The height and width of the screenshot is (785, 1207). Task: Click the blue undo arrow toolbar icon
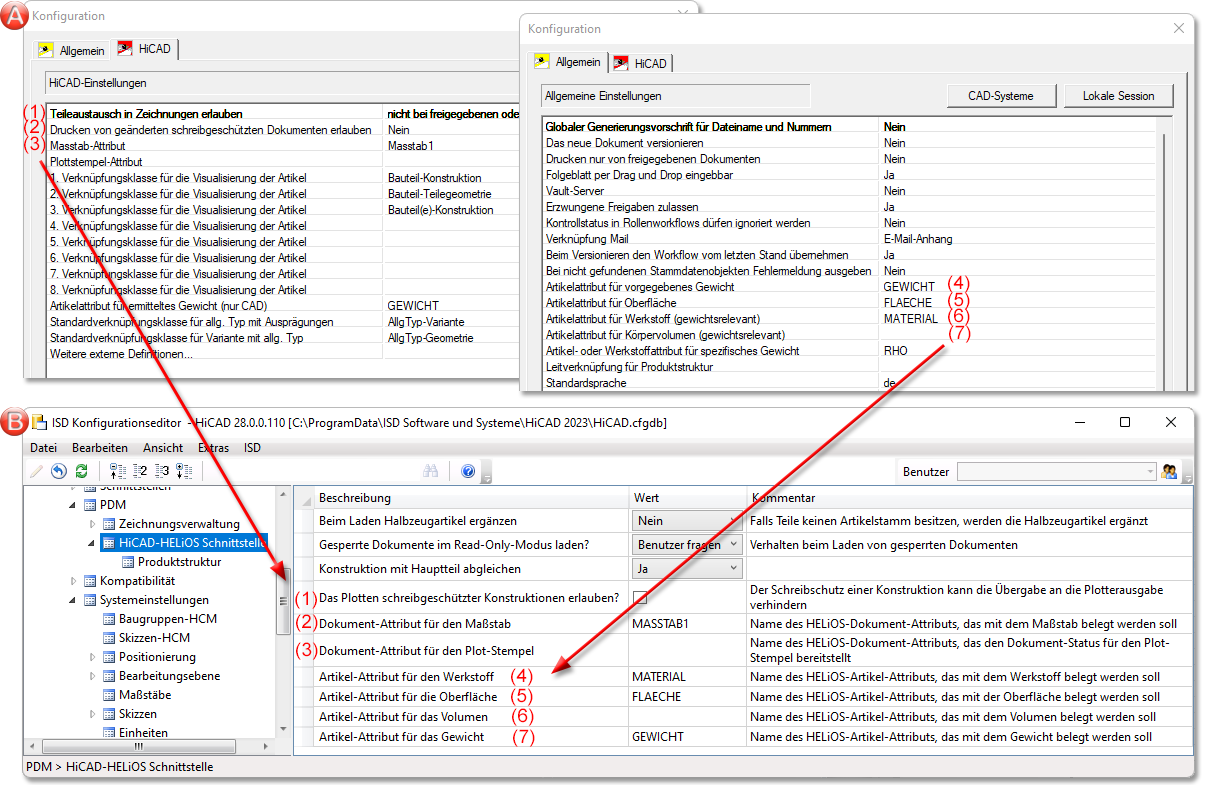[x=58, y=471]
